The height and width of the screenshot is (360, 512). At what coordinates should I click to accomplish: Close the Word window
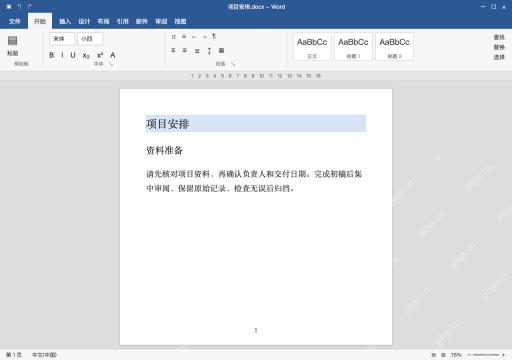click(504, 7)
